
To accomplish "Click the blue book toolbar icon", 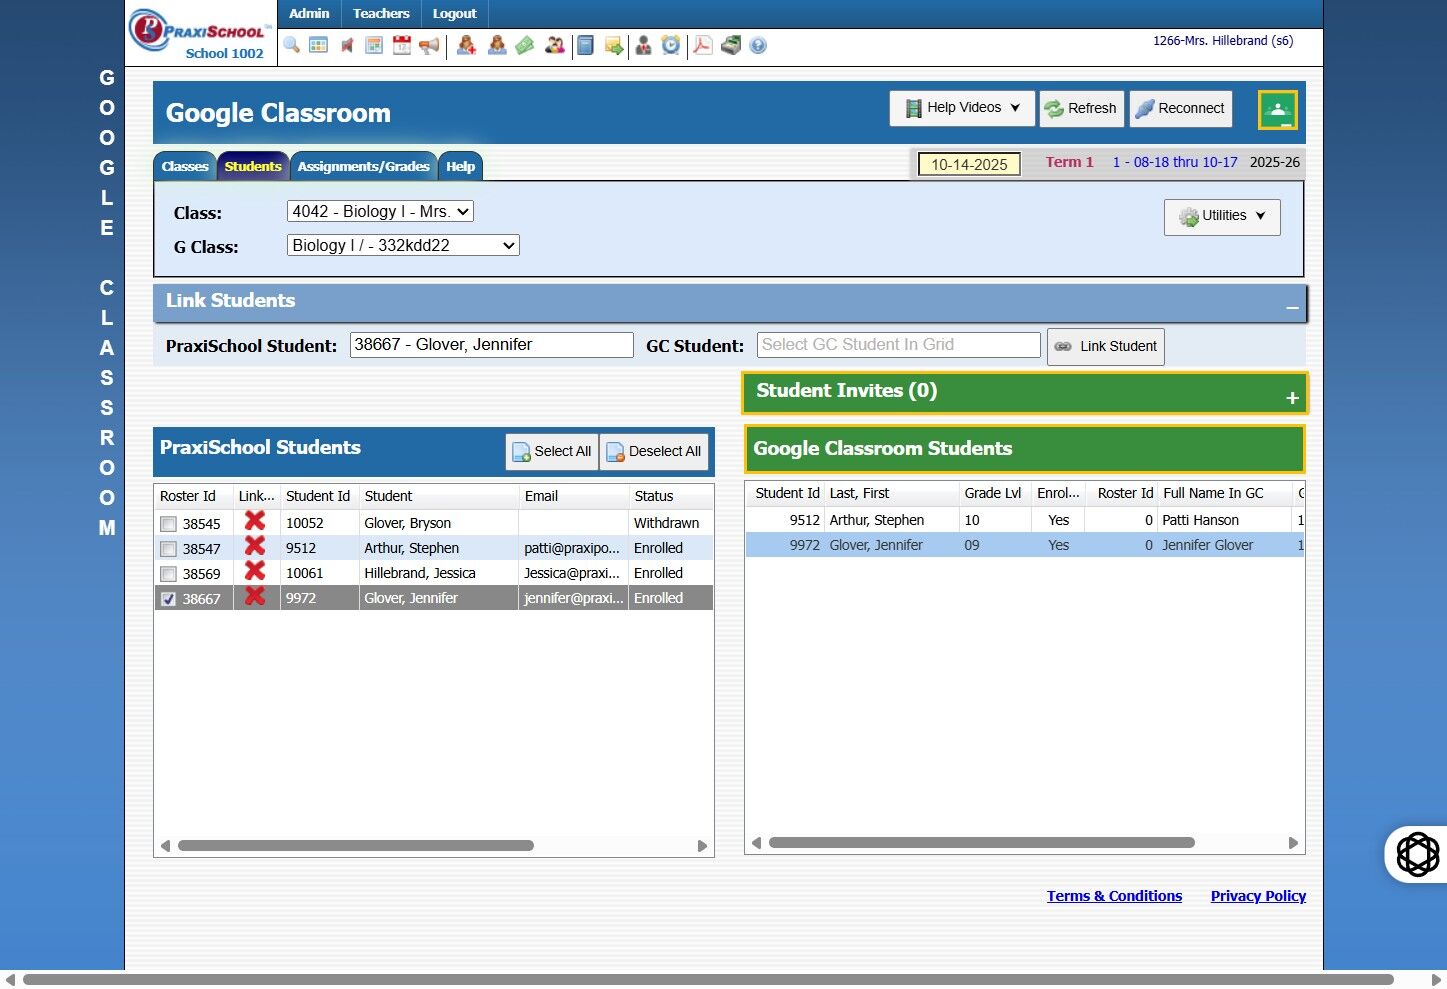I will (586, 45).
